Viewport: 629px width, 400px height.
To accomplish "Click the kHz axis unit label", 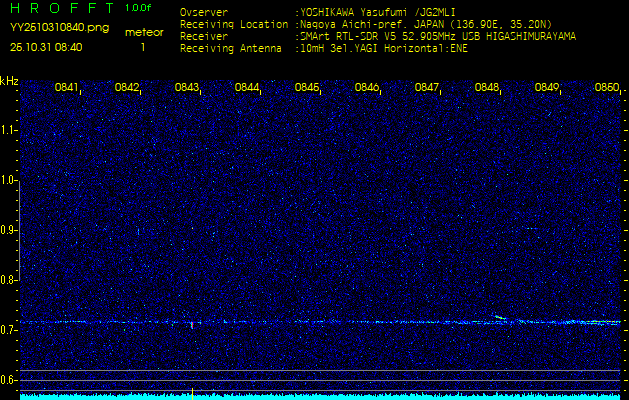I will [x=9, y=81].
